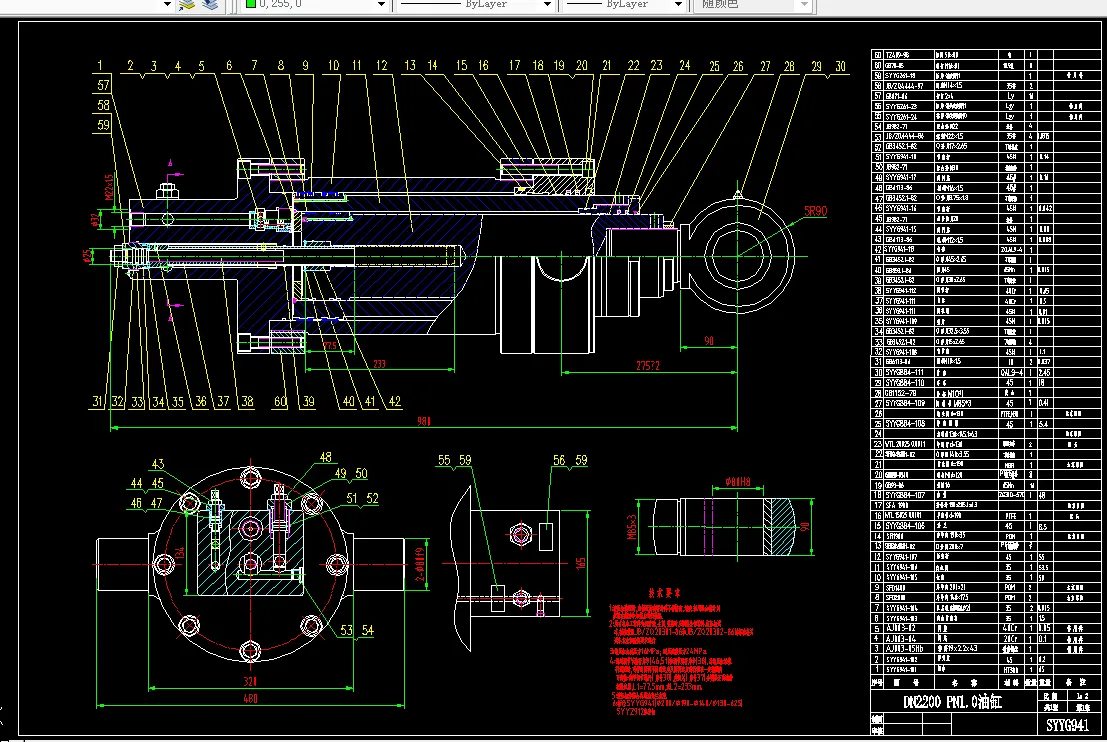Expand the 0,255,0 color control dropdown

(381, 4)
